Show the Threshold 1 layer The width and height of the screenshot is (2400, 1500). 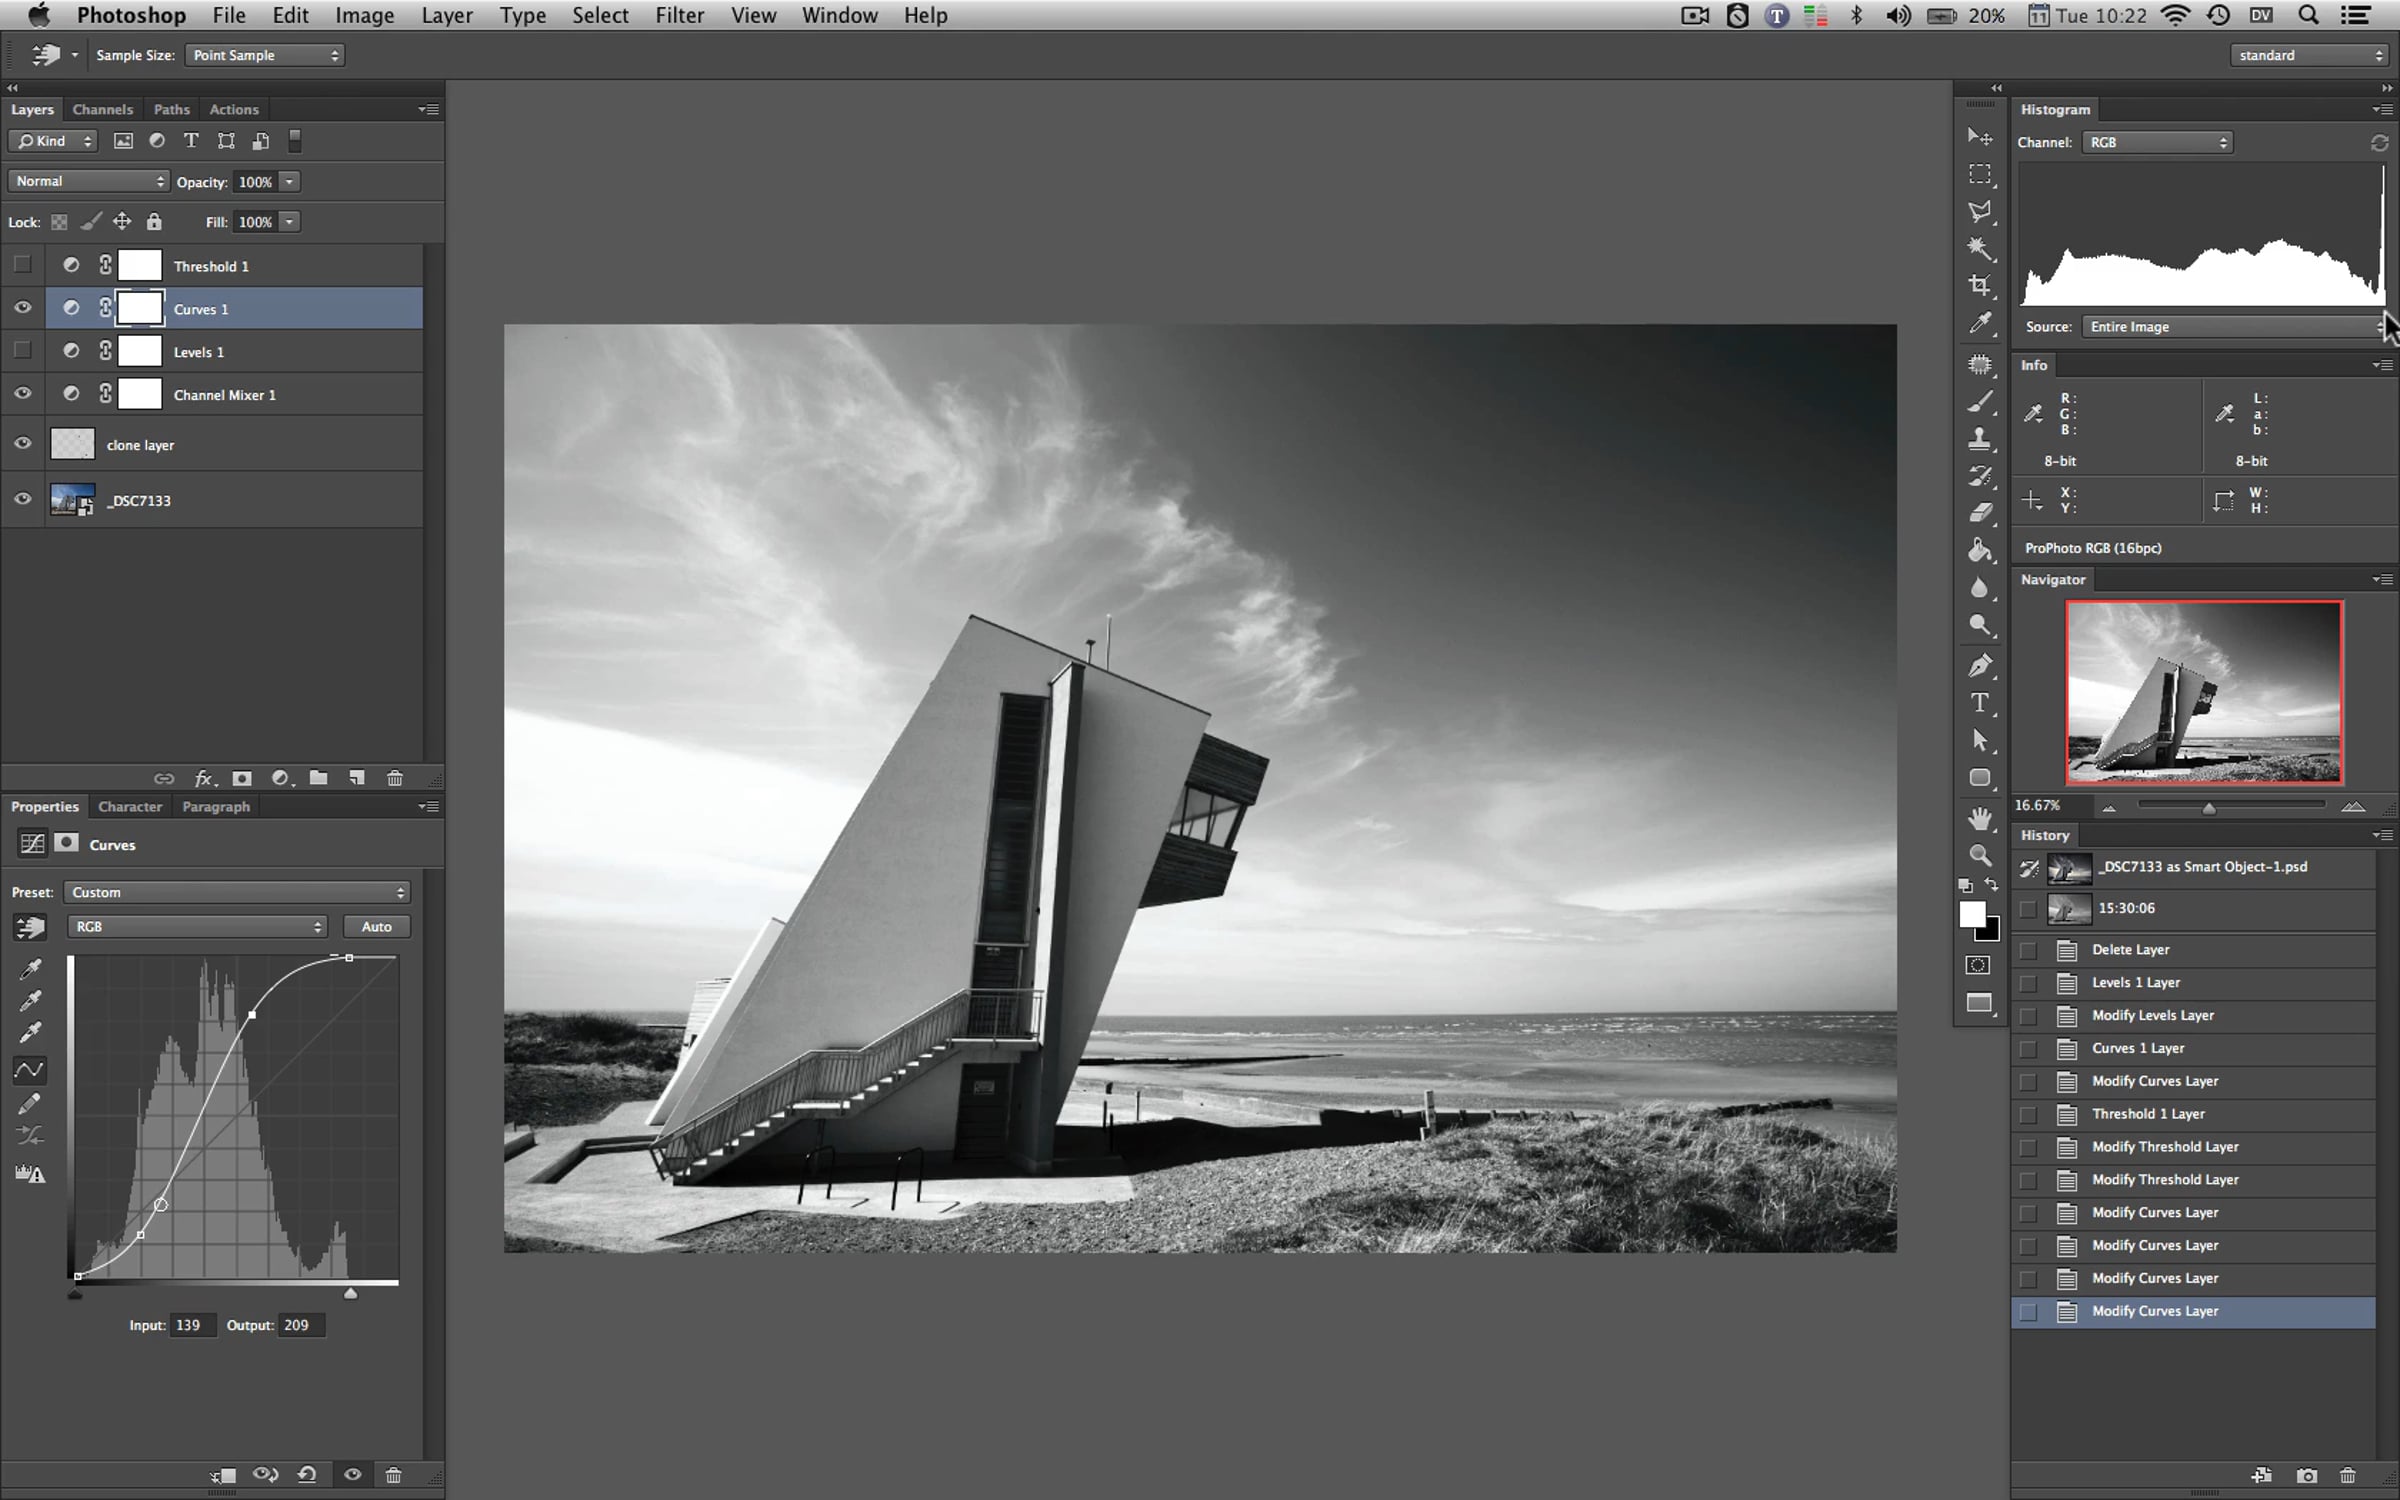(x=22, y=265)
